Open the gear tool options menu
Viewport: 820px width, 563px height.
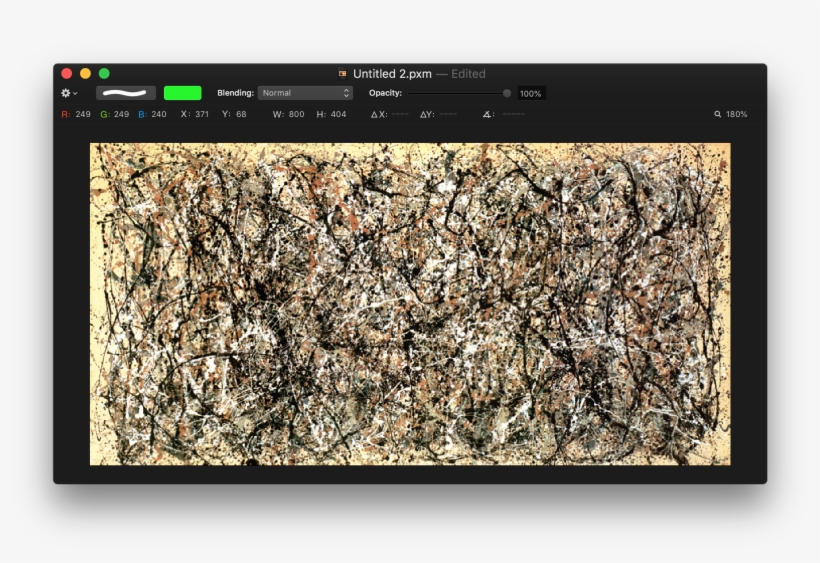tap(69, 93)
